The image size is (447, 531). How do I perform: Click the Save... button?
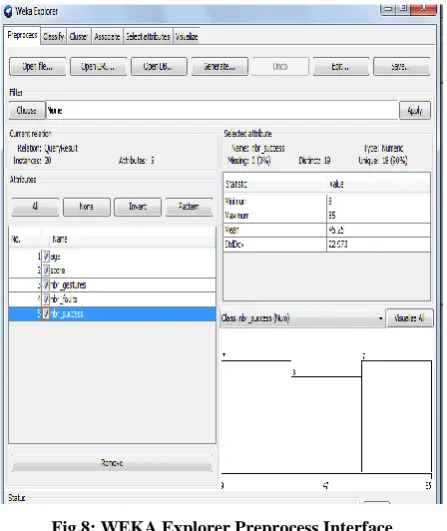[401, 66]
